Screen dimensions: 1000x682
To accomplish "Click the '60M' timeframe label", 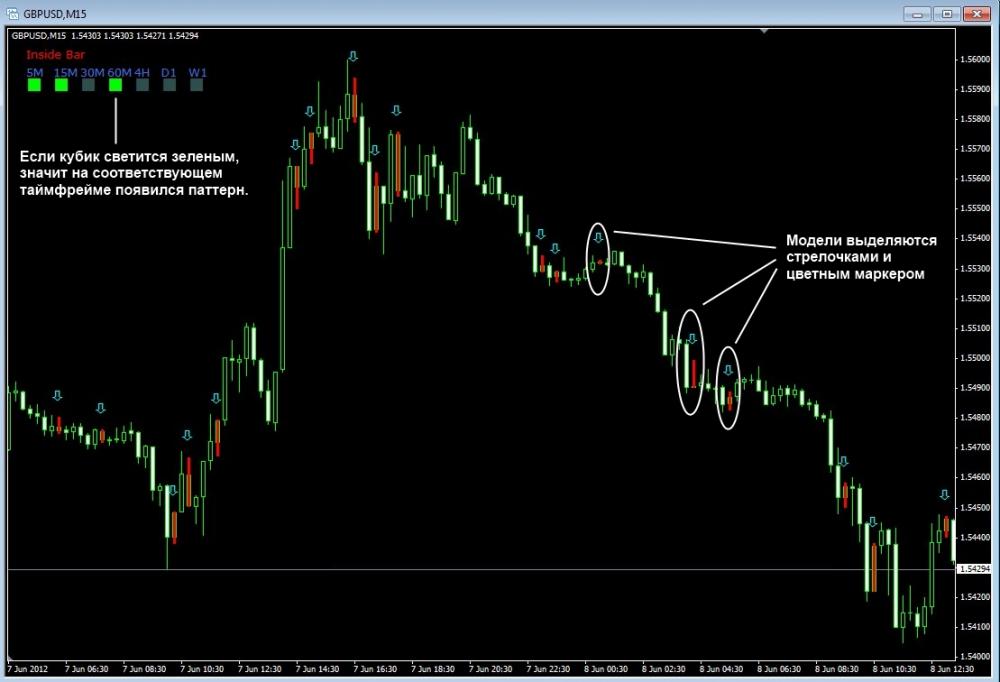I will tap(119, 73).
